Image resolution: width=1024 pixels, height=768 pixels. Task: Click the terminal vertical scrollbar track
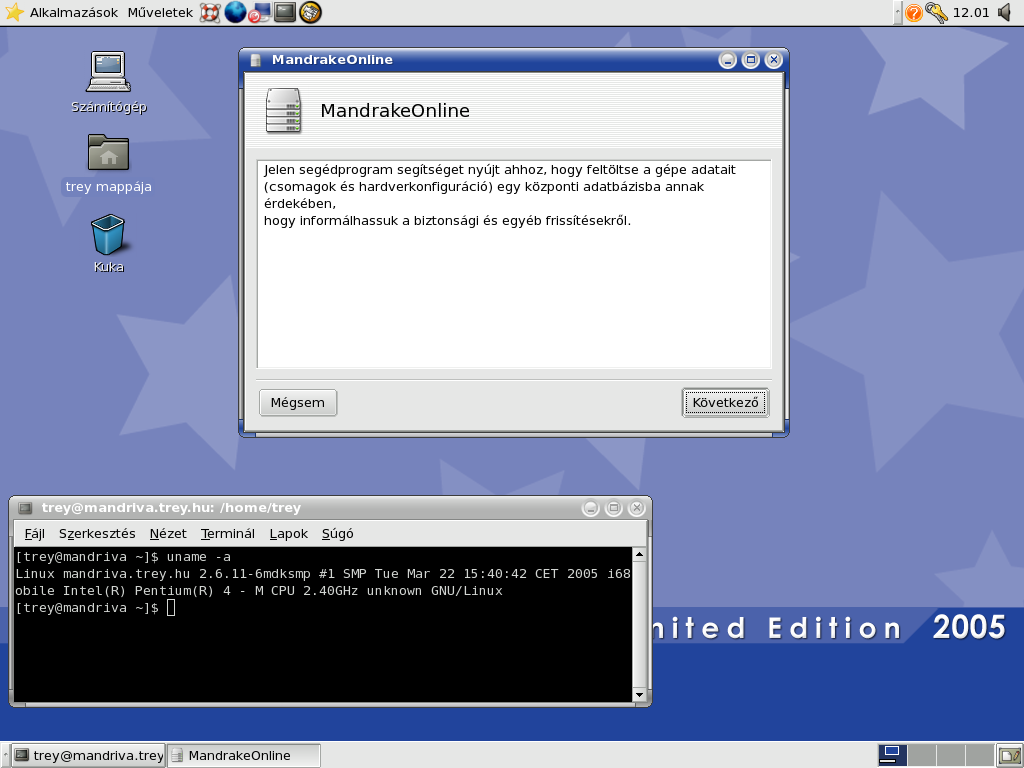(639, 625)
